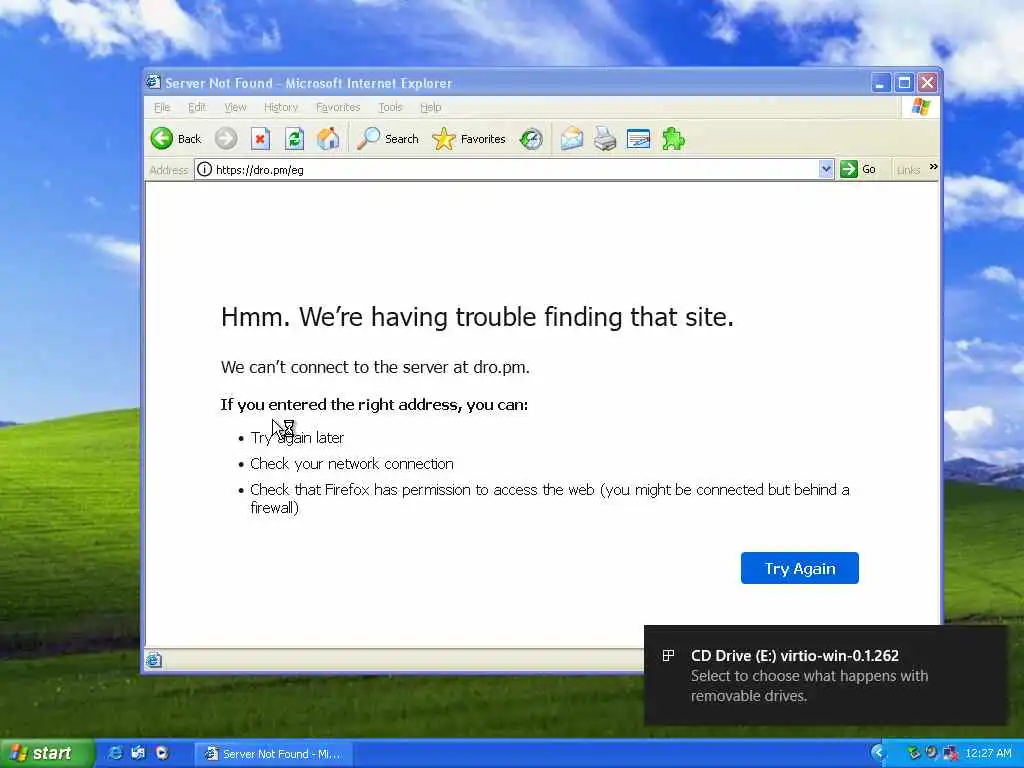Open the Favorites menu in menu bar
This screenshot has height=768, width=1024.
[338, 107]
